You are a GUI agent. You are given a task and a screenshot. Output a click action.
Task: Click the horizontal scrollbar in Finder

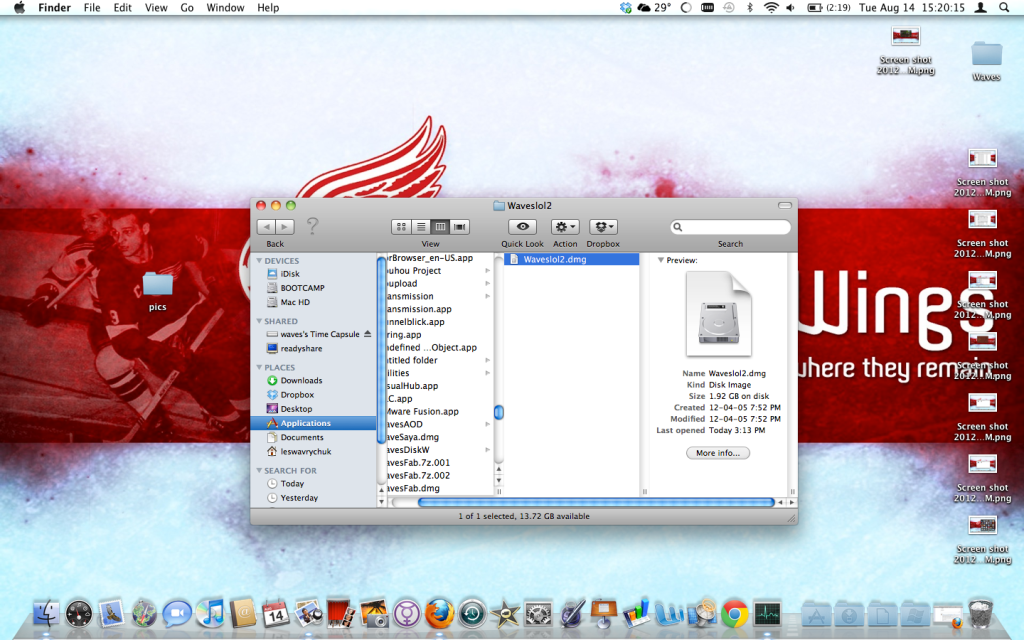tap(596, 502)
